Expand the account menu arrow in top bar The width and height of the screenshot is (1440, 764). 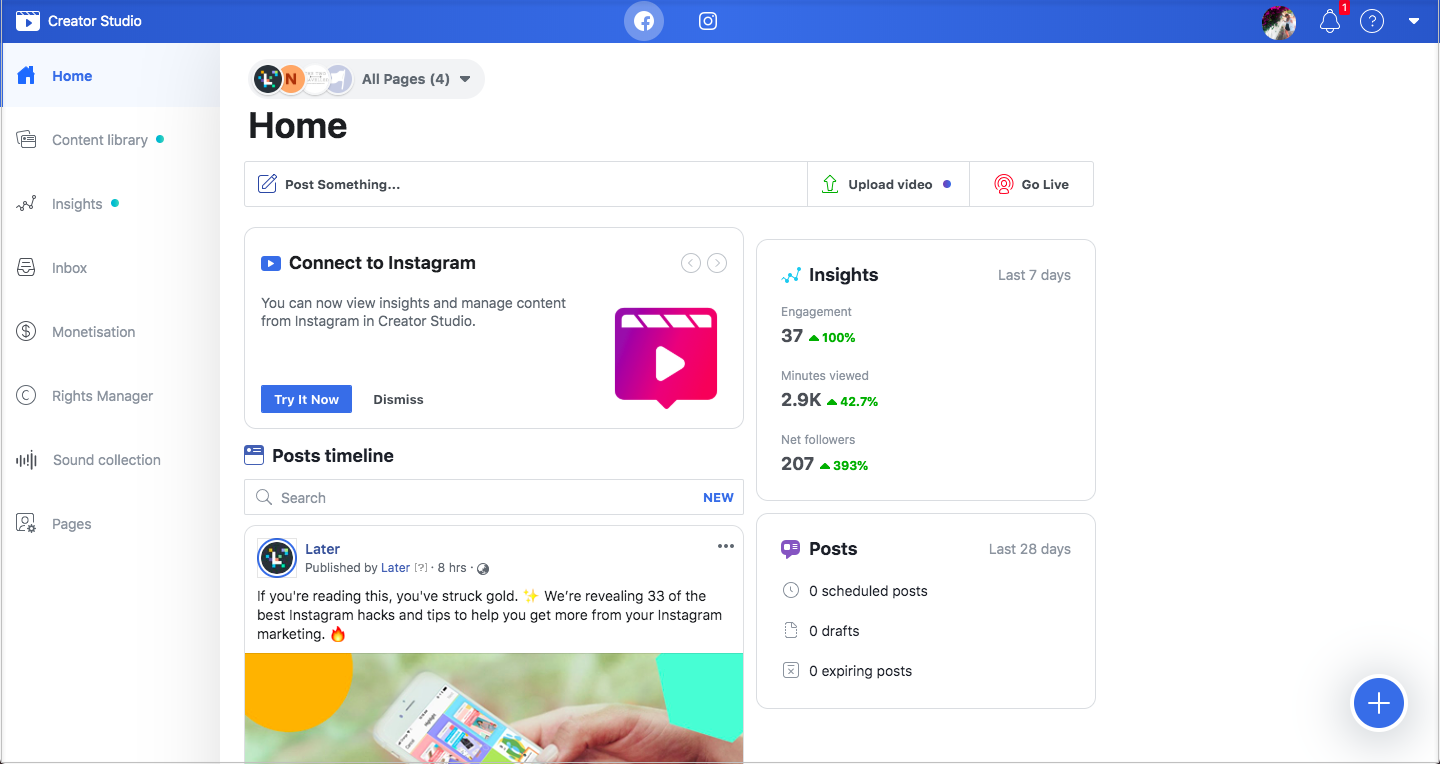[x=1414, y=21]
